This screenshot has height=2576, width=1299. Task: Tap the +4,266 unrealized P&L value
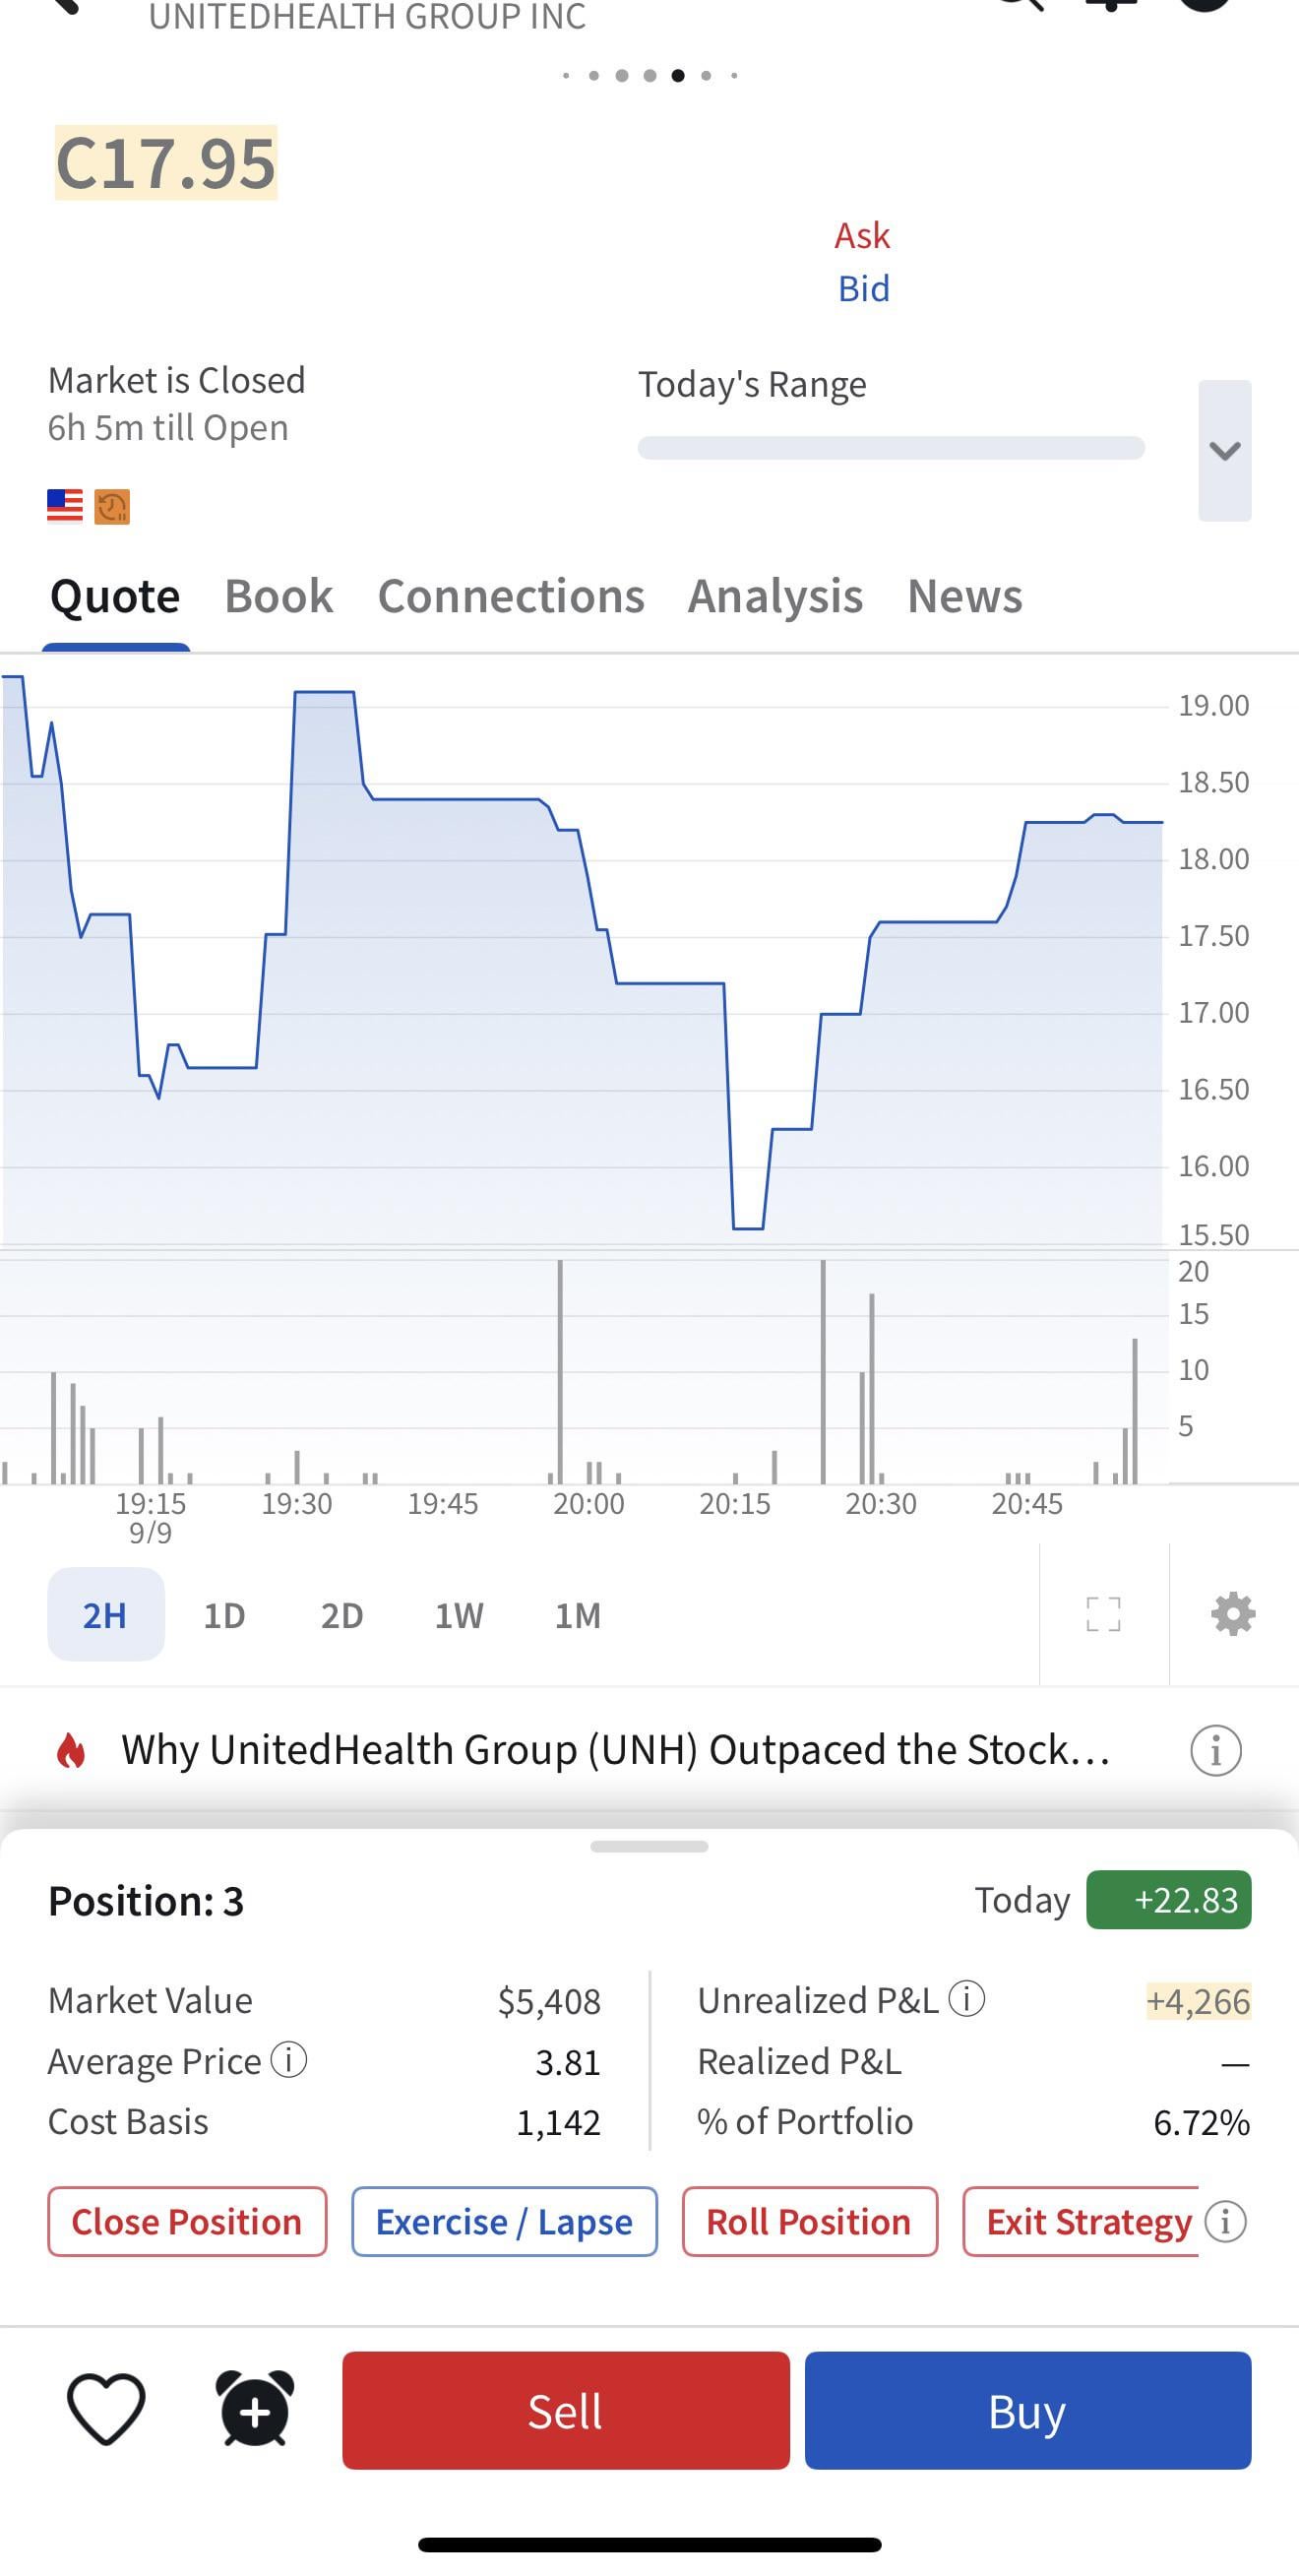pyautogui.click(x=1198, y=2000)
